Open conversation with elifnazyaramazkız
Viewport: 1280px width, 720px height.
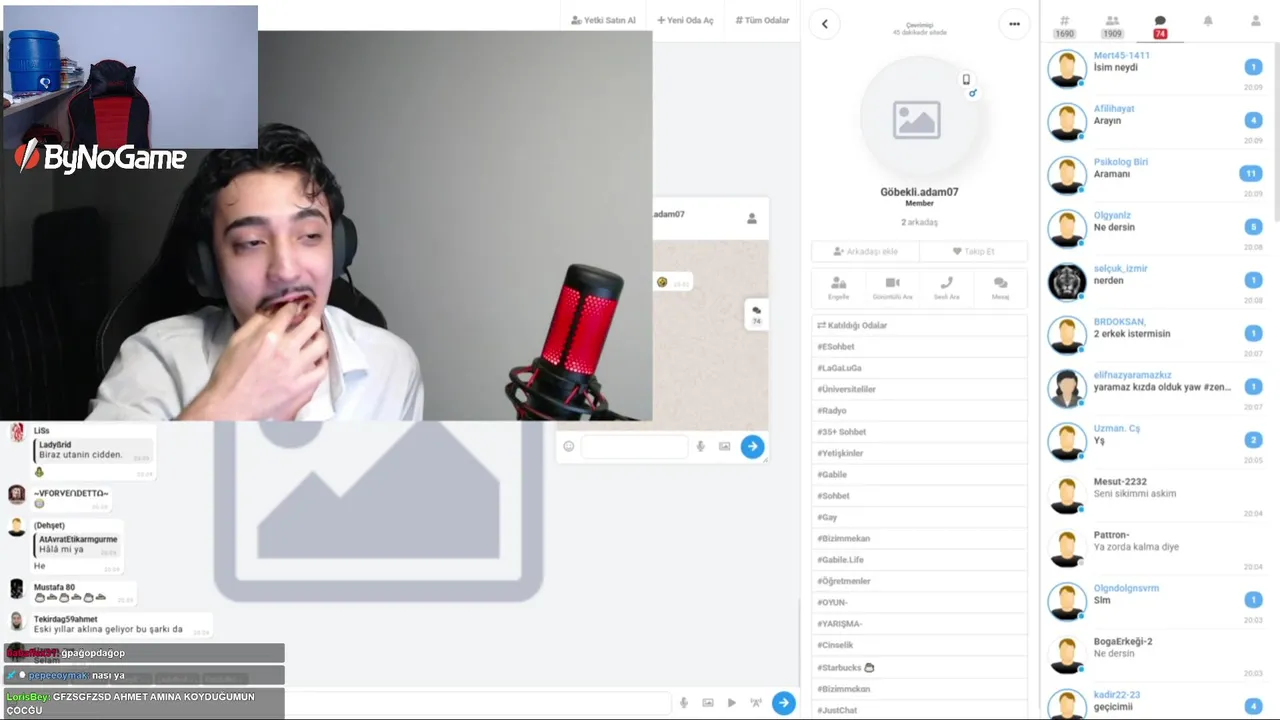pos(1156,387)
